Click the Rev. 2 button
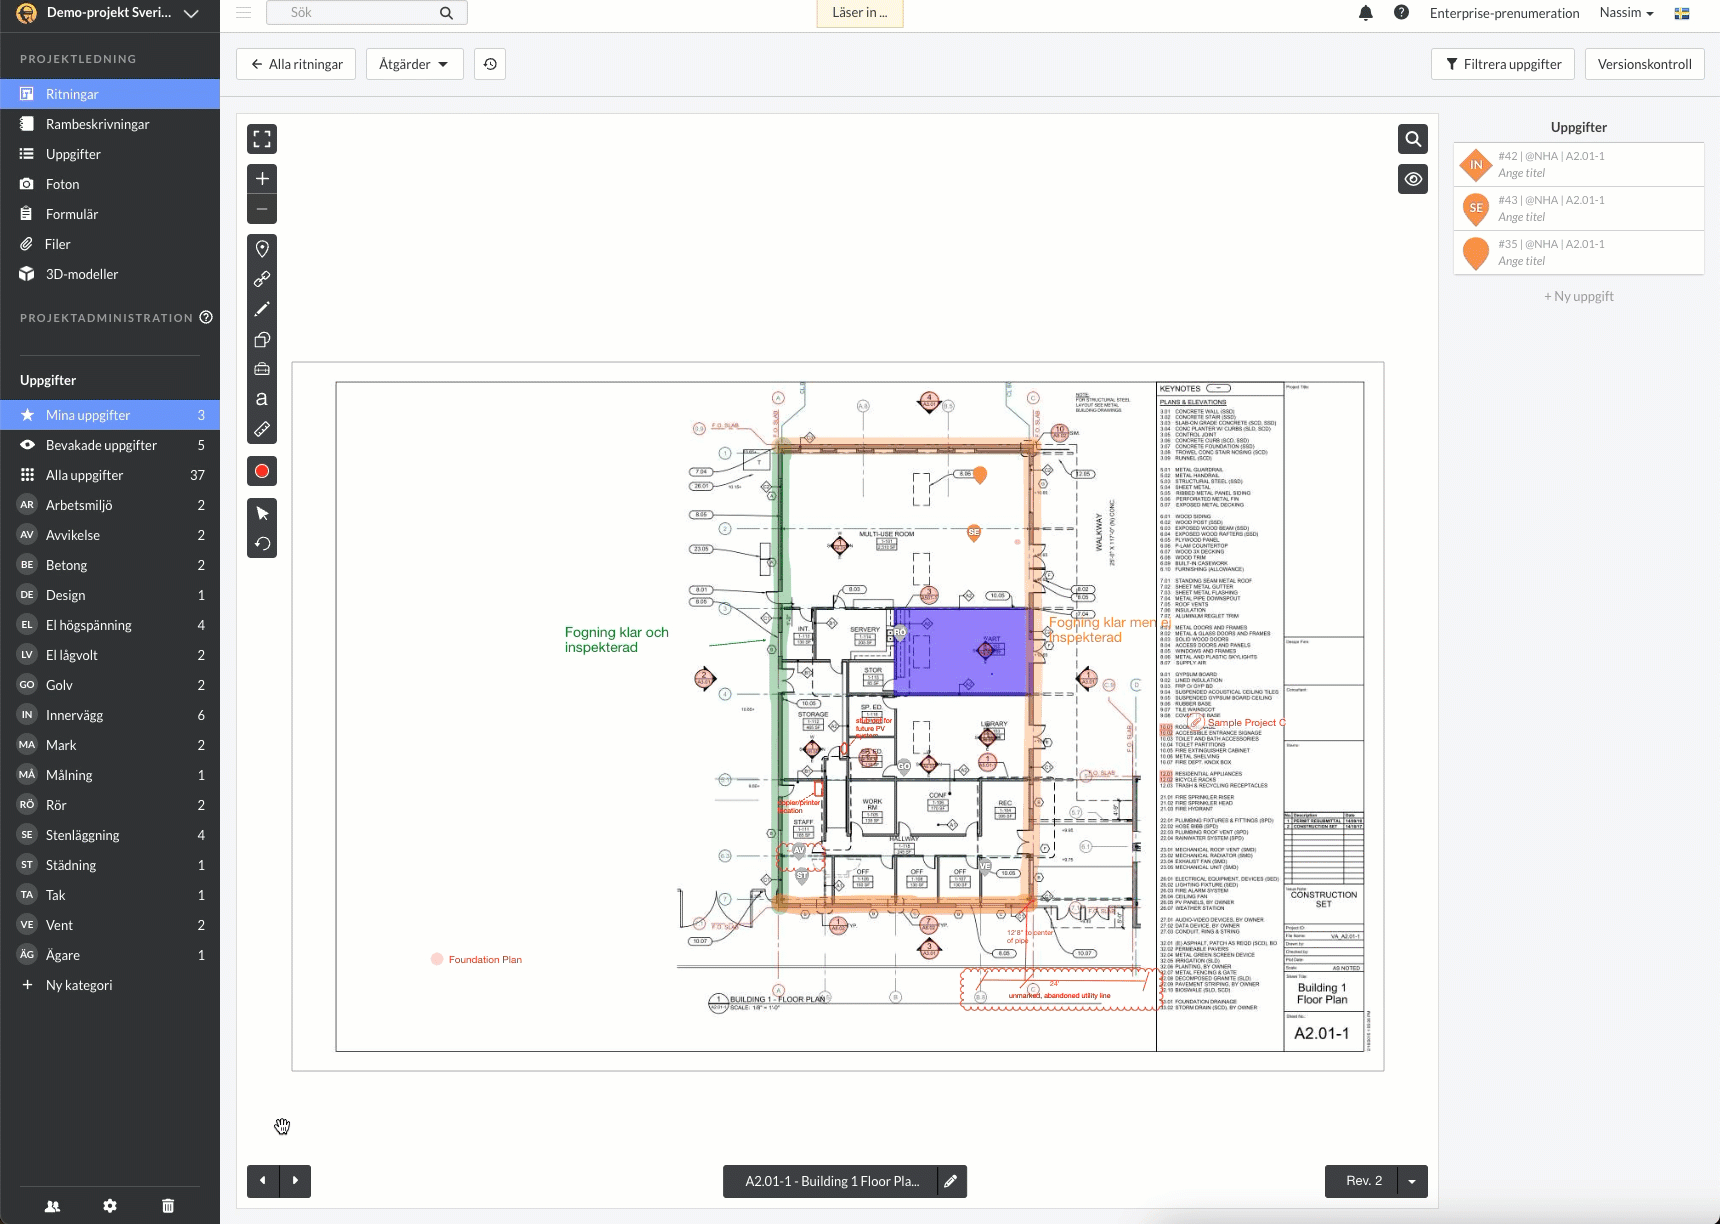This screenshot has height=1224, width=1720. [x=1363, y=1181]
